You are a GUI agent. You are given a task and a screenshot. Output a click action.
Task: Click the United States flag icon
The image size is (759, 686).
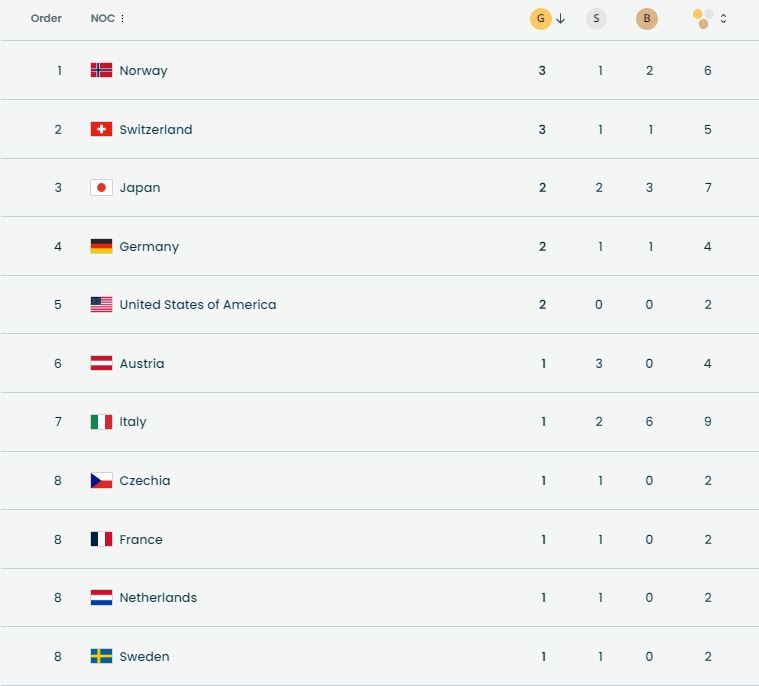[101, 305]
